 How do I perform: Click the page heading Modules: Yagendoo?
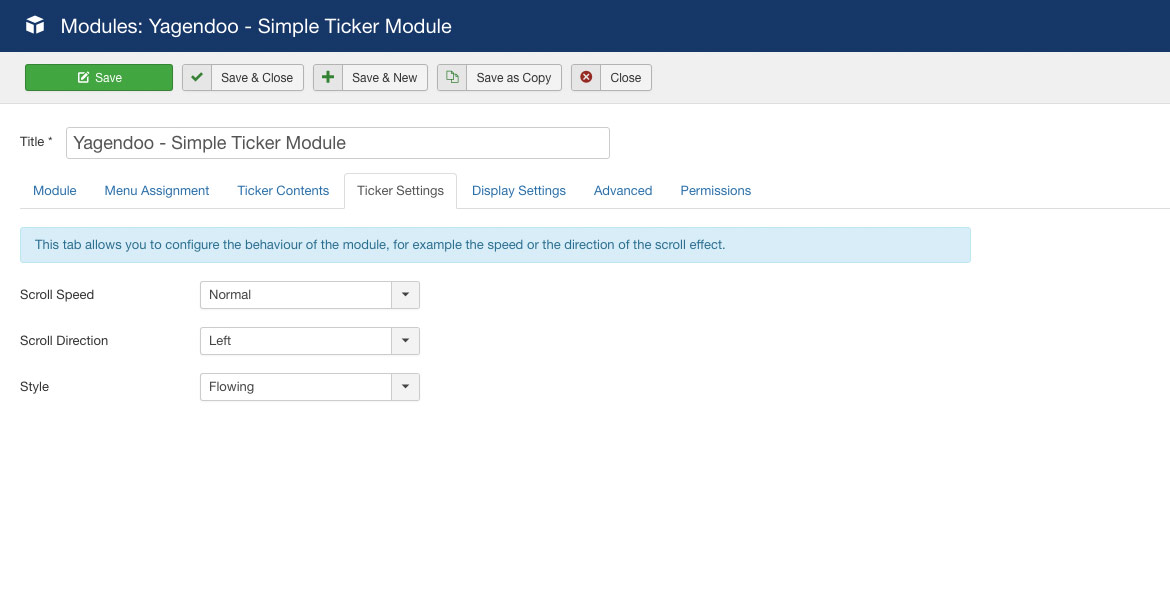256,26
